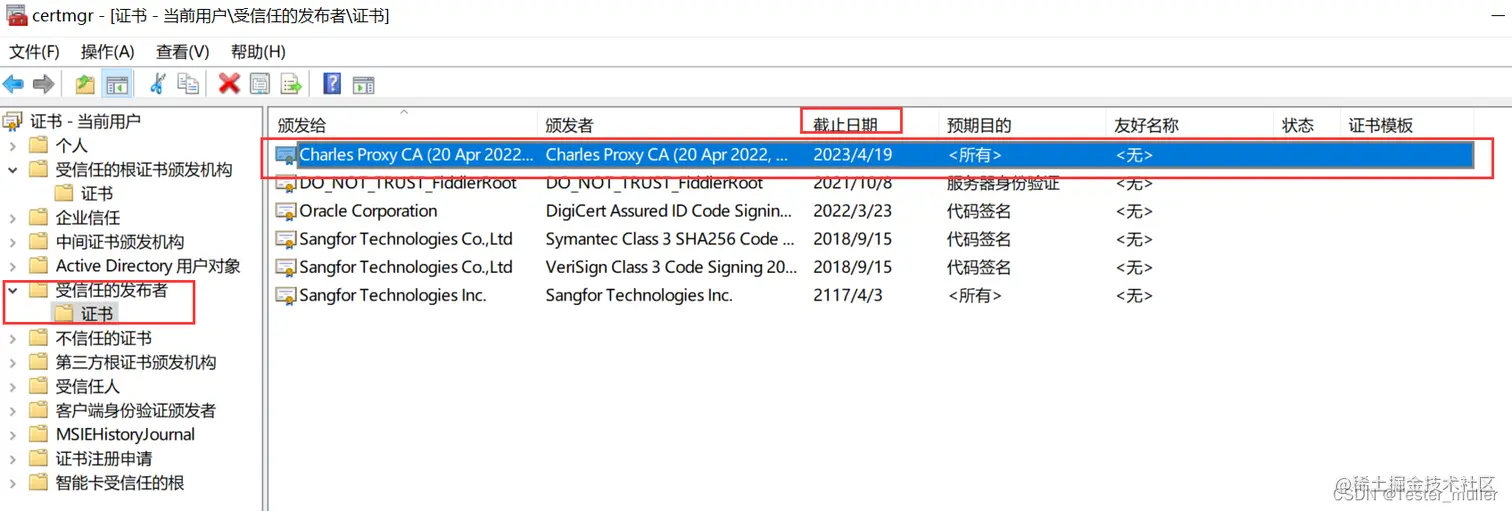Collapse the 受信任的发布者 node arrow
Viewport: 1512px width, 511px height.
pyautogui.click(x=13, y=290)
